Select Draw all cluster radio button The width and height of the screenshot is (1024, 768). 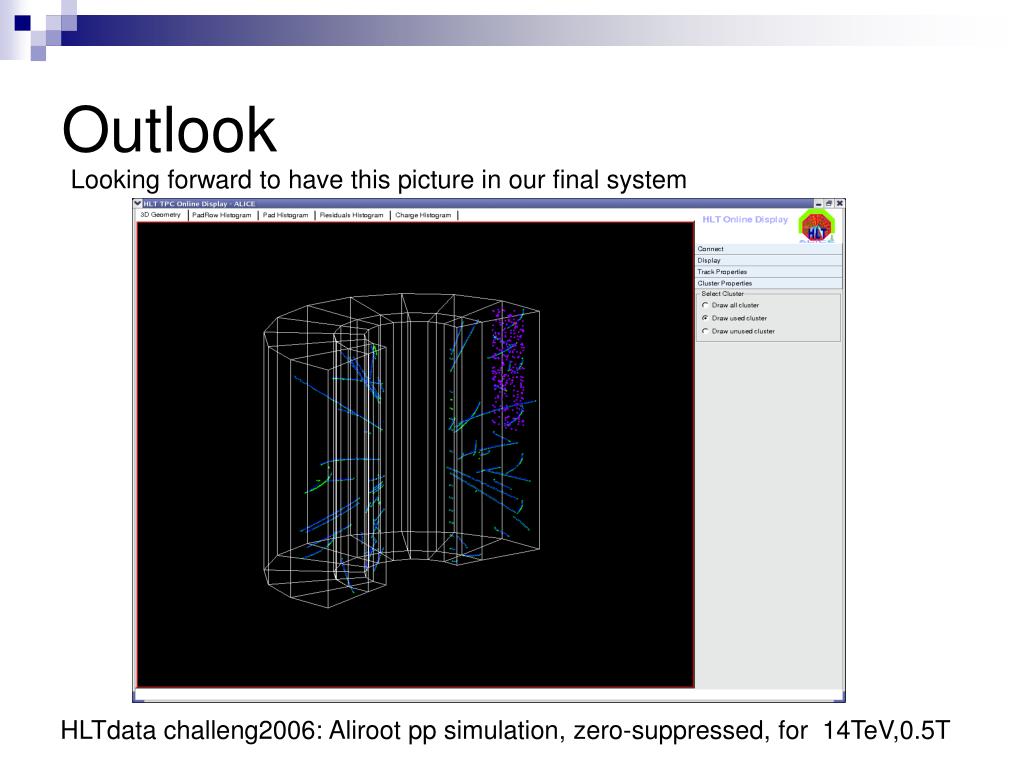[x=705, y=306]
